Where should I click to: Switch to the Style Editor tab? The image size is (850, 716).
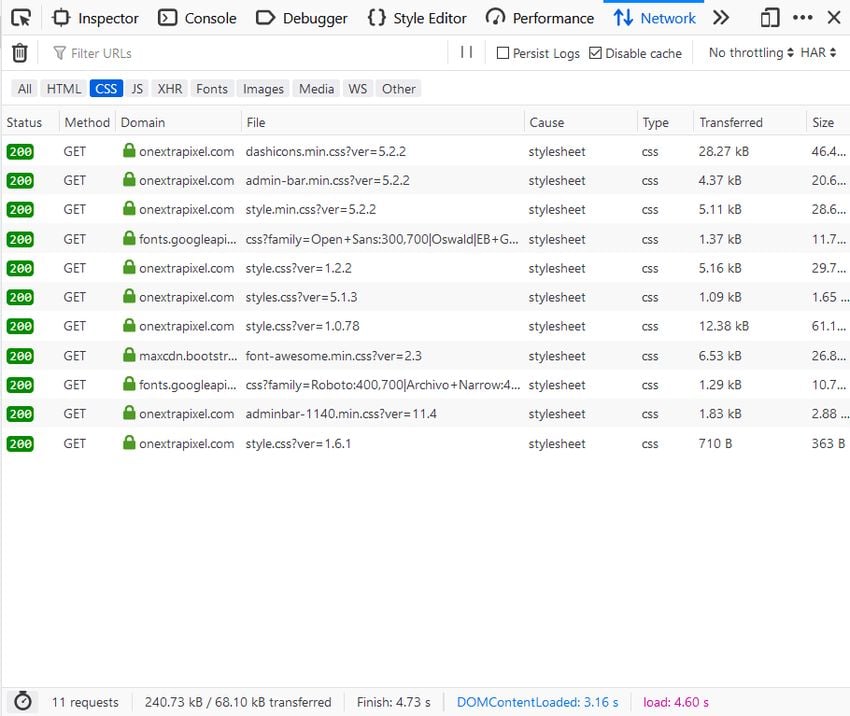coord(417,17)
